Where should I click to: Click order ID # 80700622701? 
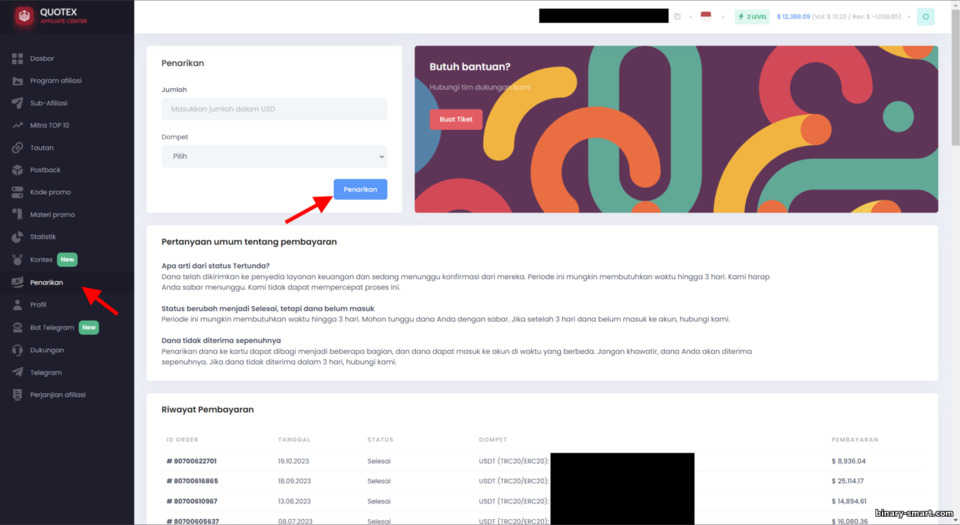tap(192, 461)
